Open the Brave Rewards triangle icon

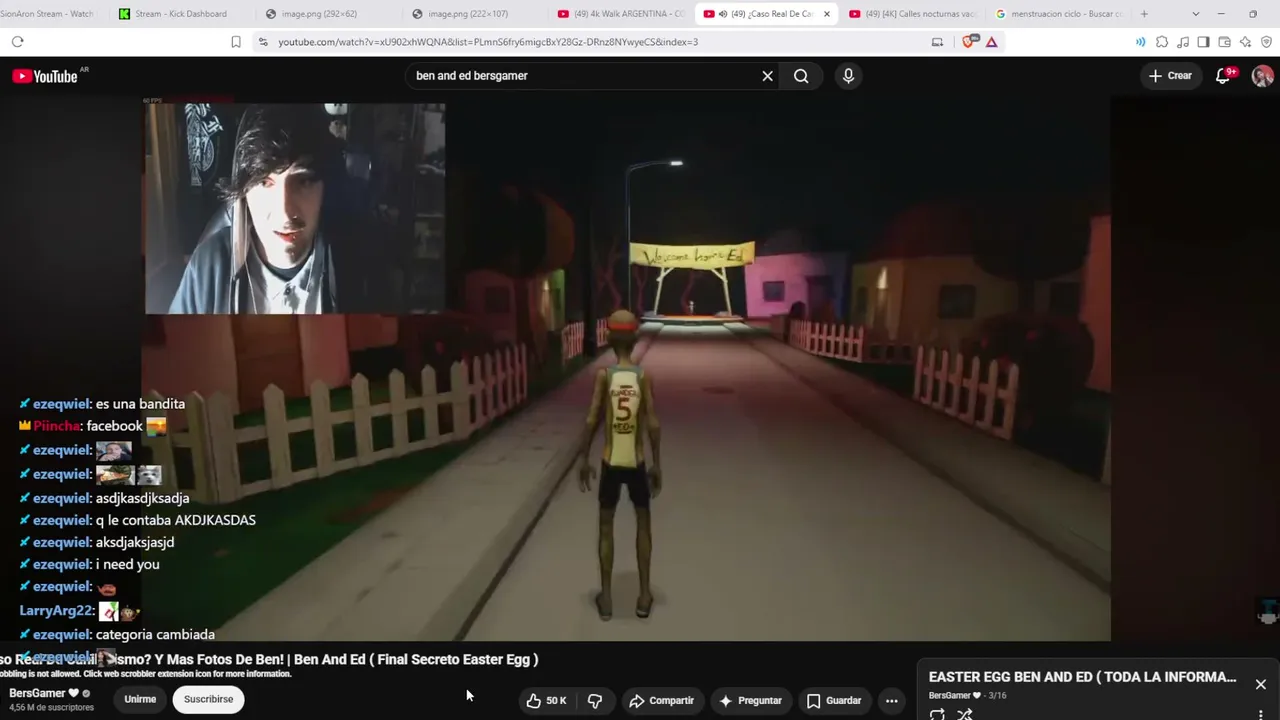pyautogui.click(x=991, y=42)
